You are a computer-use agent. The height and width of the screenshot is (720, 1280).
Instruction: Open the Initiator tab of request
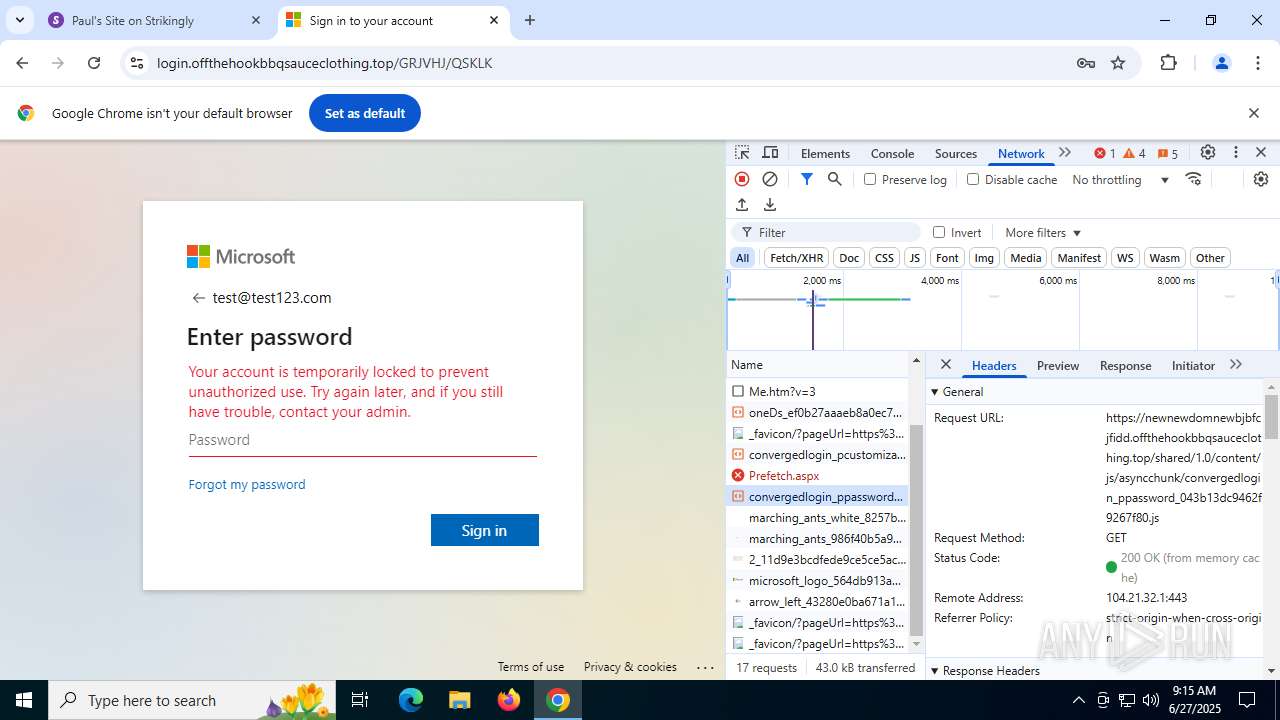tap(1193, 365)
